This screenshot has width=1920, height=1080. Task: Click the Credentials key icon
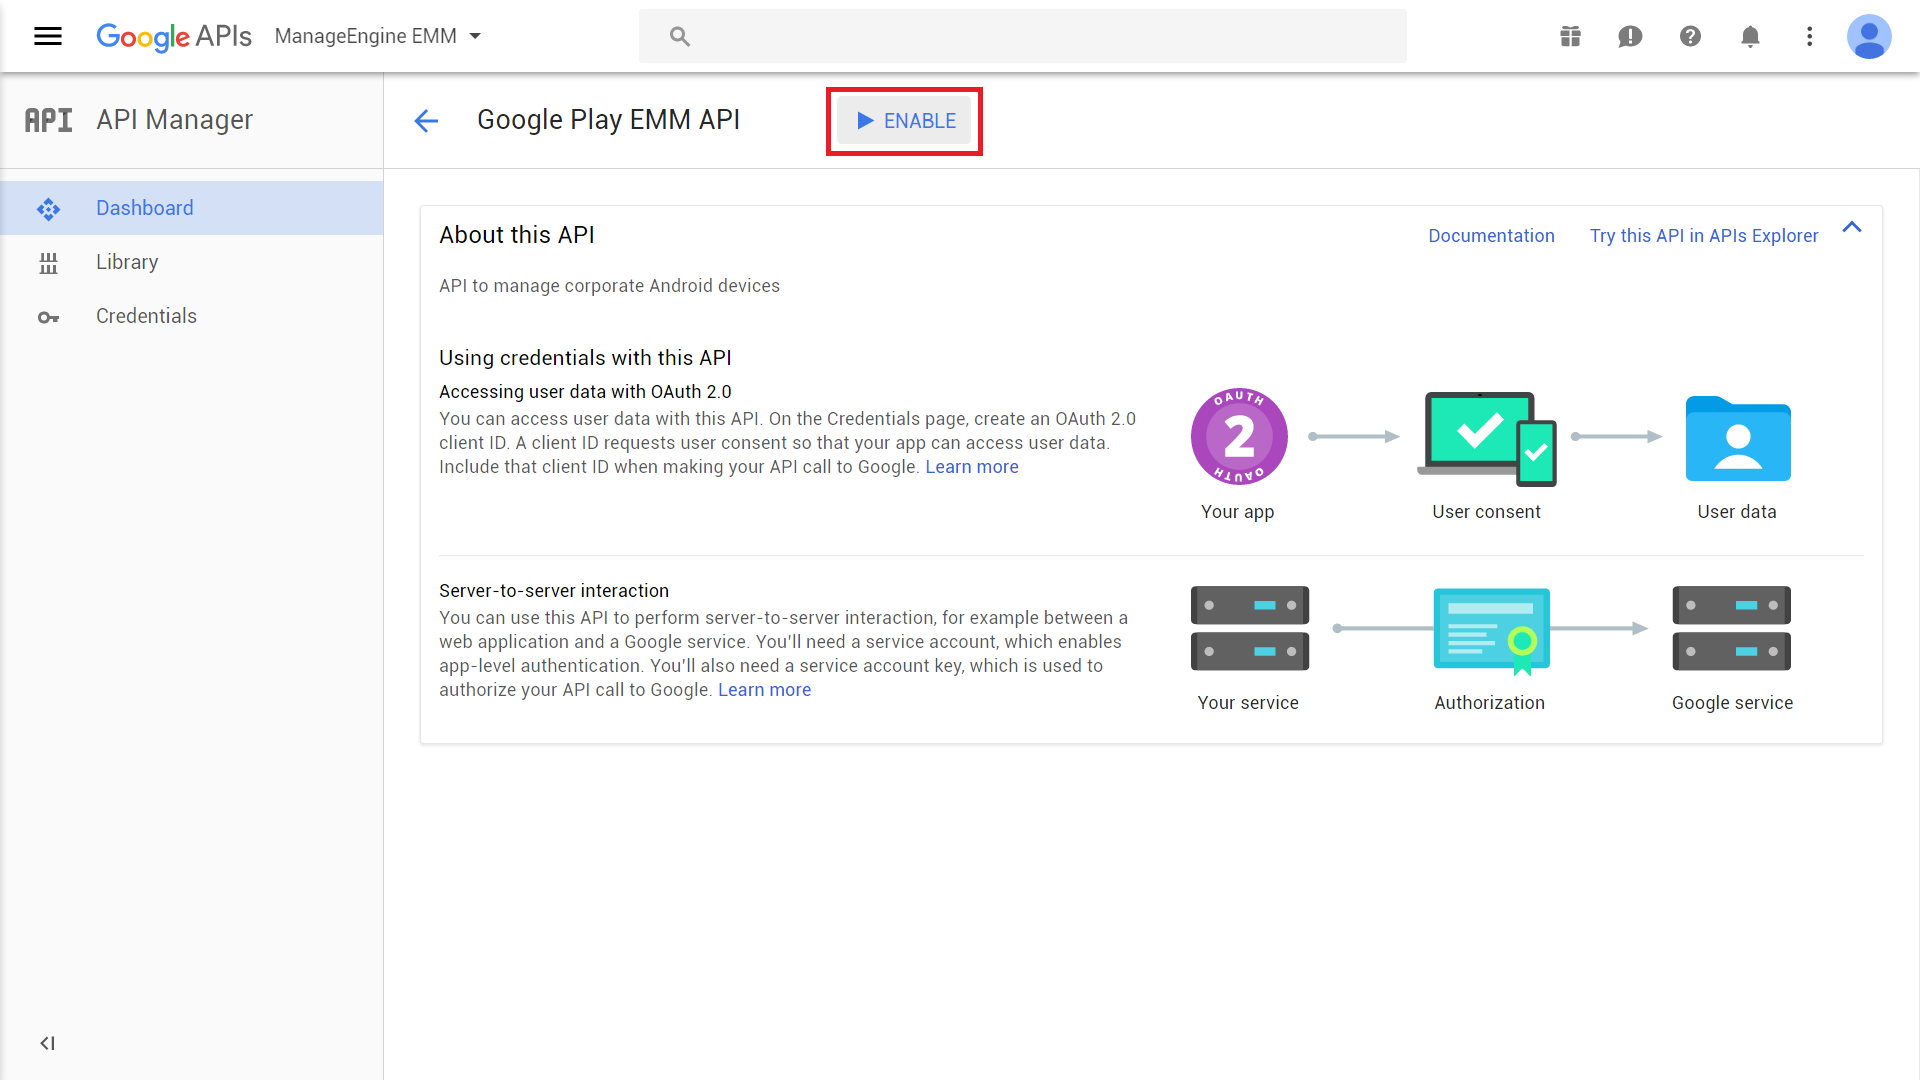[48, 317]
